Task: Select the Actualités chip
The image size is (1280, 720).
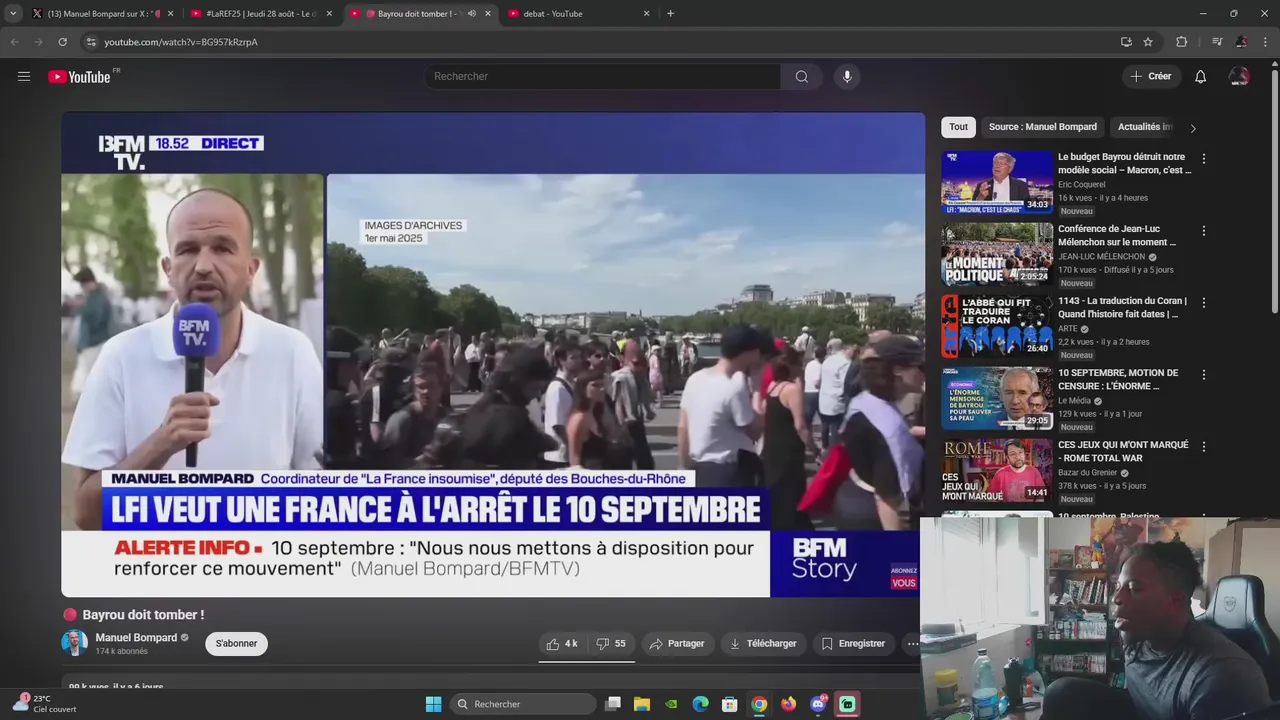Action: coord(1145,127)
